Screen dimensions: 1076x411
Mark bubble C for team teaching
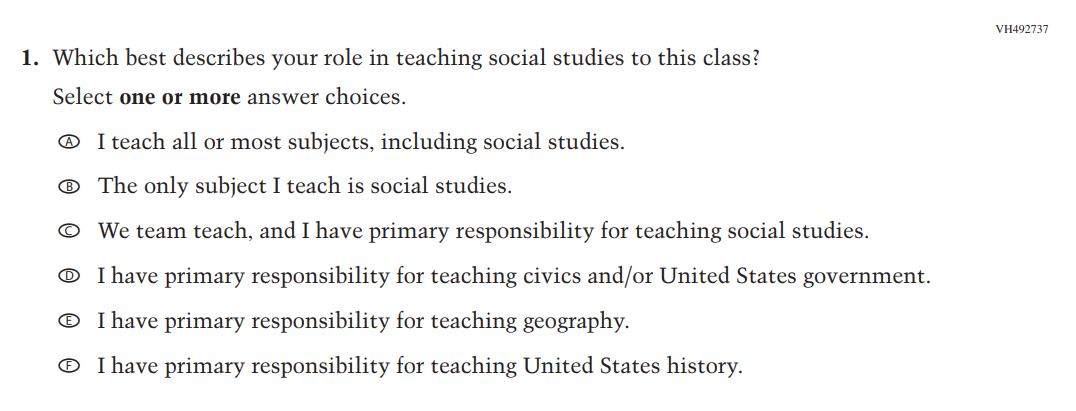pyautogui.click(x=69, y=232)
